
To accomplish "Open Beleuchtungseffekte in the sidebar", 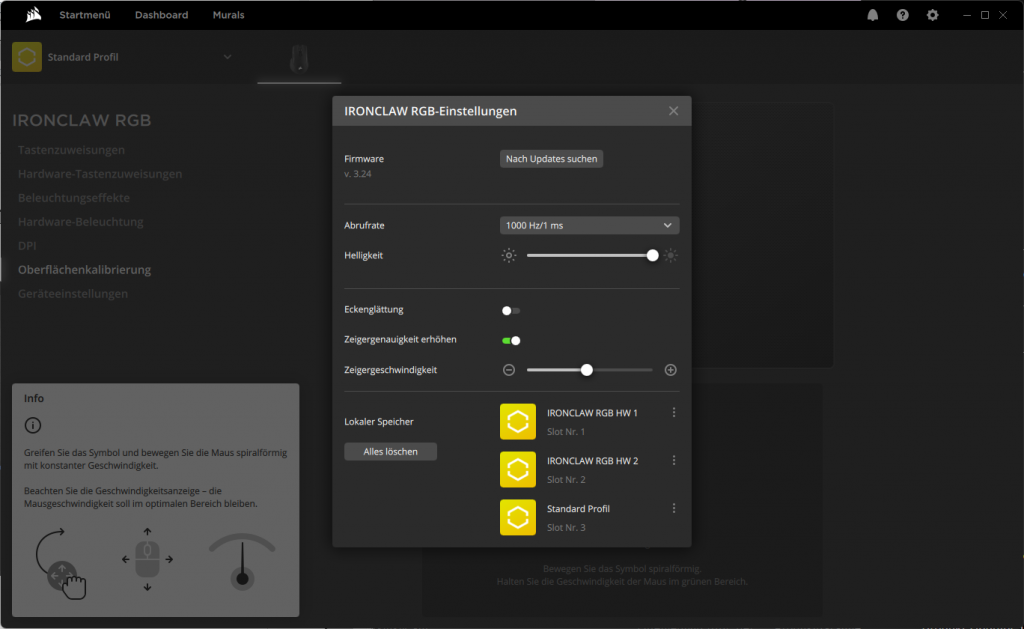I will coord(74,198).
